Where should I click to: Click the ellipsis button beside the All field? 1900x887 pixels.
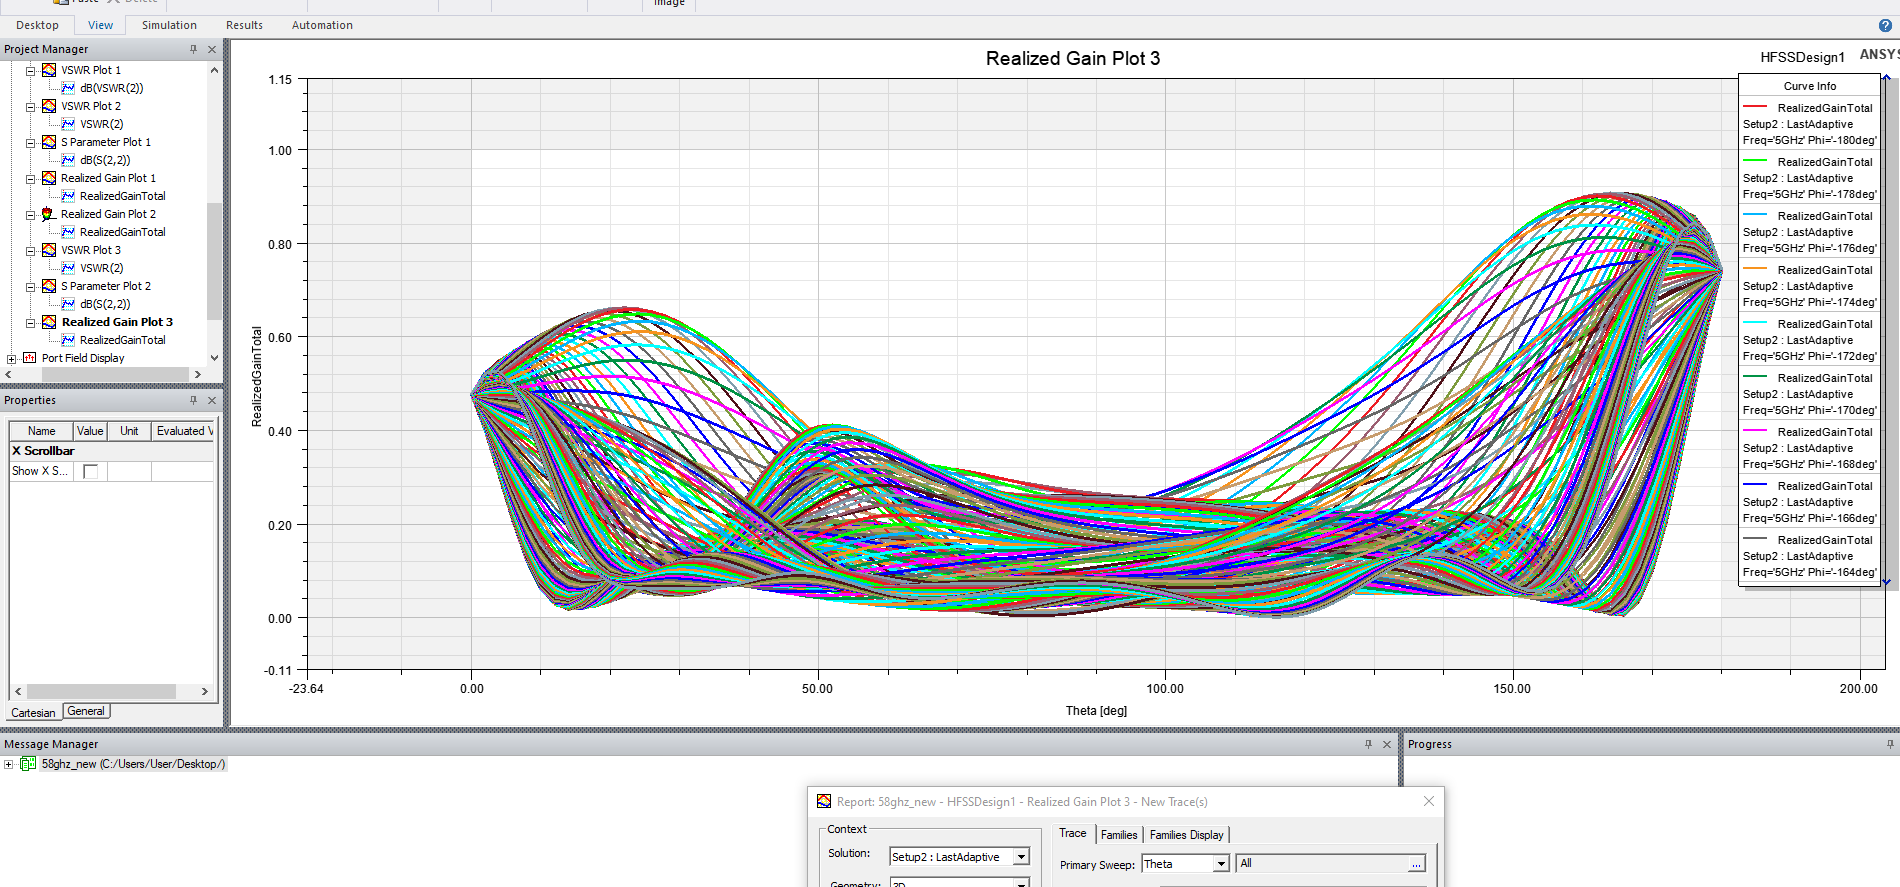[1416, 864]
